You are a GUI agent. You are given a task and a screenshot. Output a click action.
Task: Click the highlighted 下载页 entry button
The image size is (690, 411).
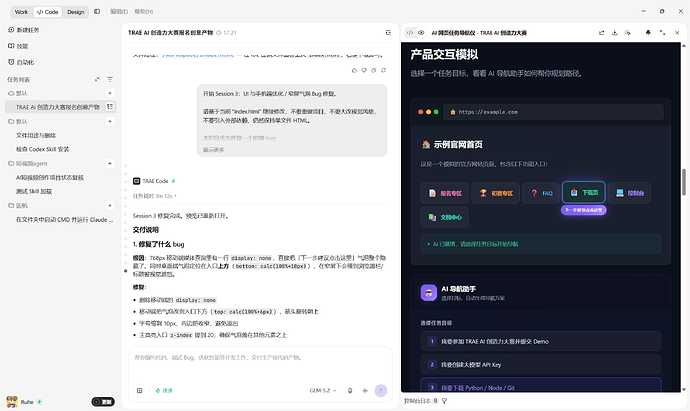coord(584,192)
